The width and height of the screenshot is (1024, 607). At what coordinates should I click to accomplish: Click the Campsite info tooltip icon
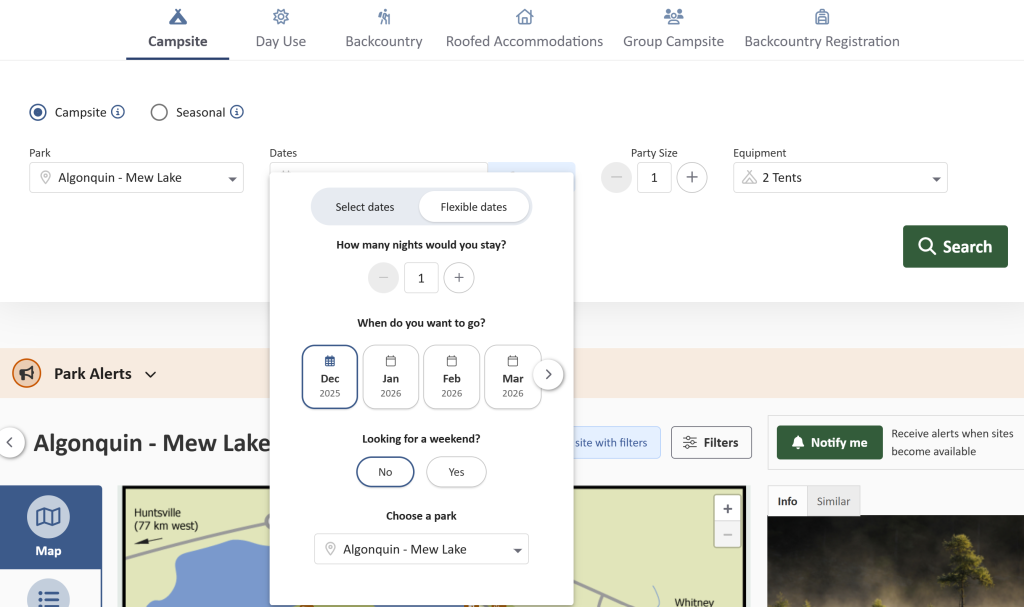[x=119, y=112]
